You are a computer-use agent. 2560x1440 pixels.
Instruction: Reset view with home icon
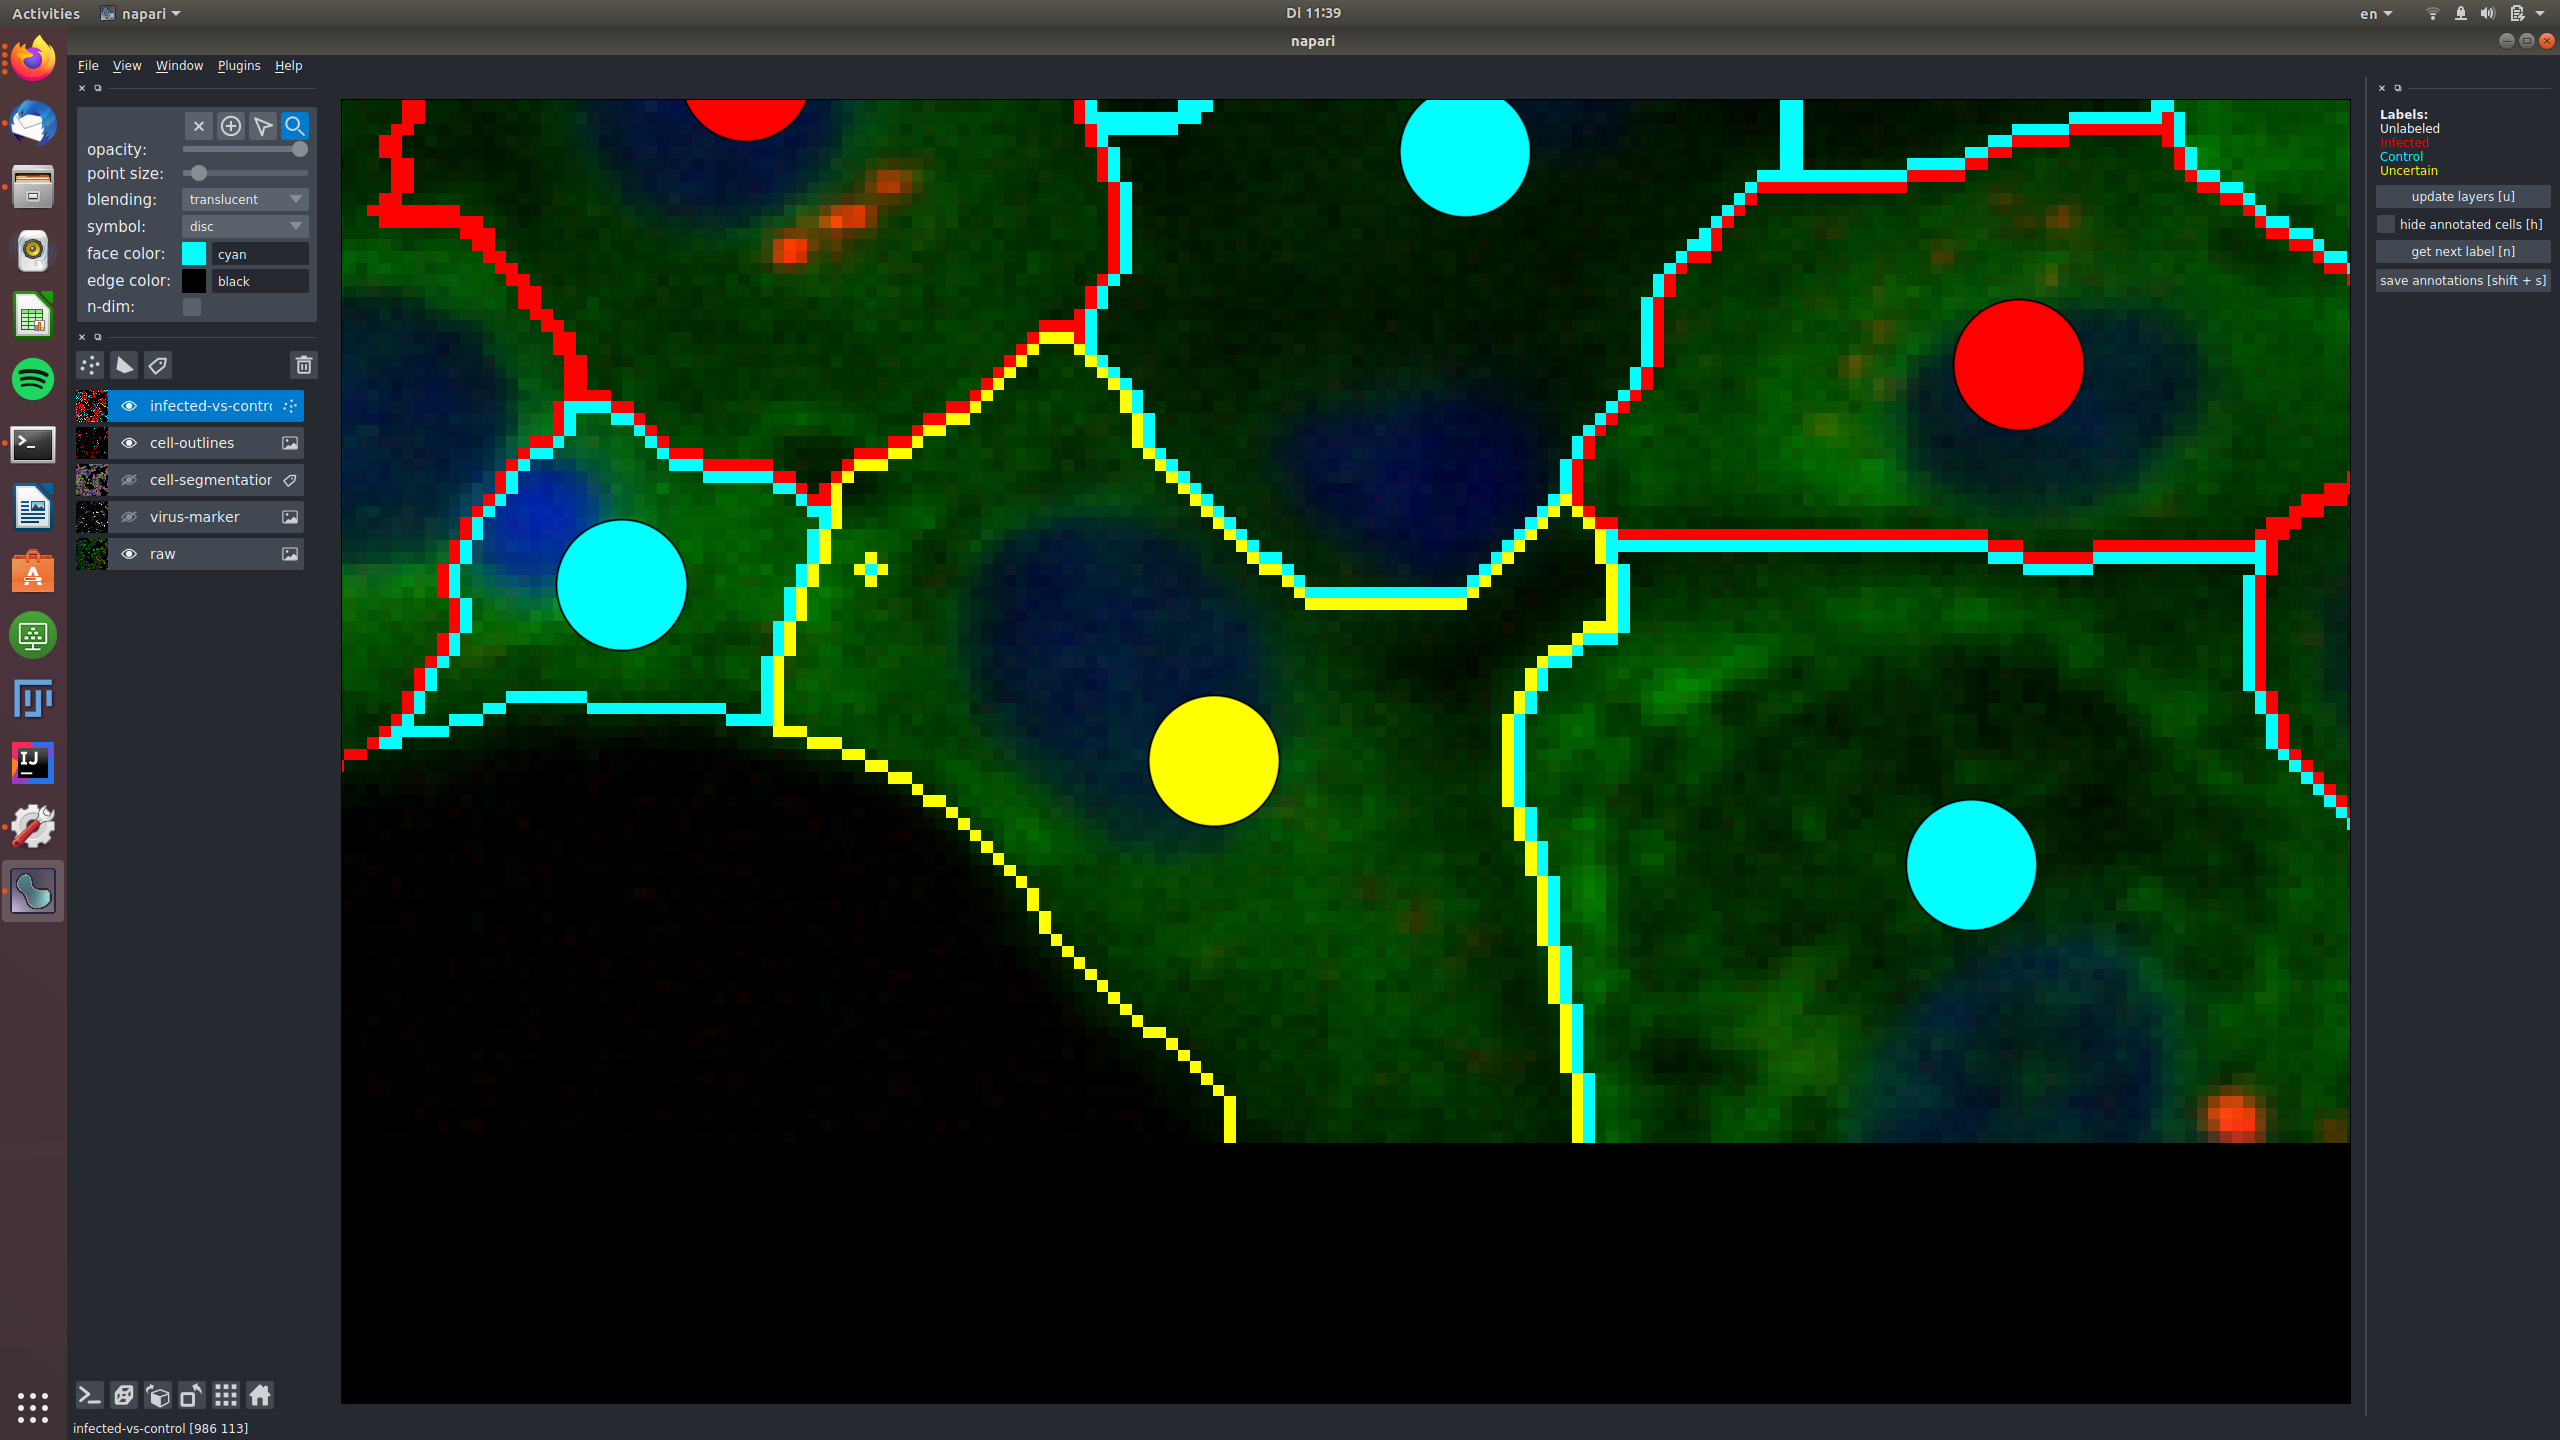[x=260, y=1395]
